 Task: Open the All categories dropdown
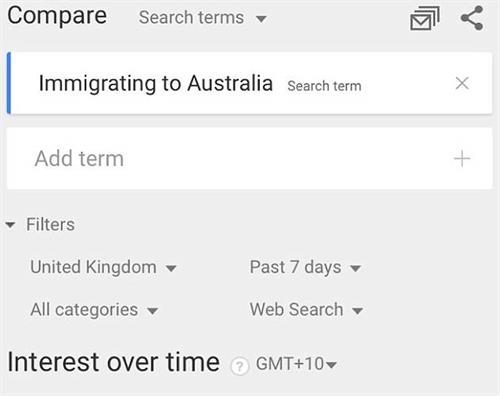(x=94, y=310)
